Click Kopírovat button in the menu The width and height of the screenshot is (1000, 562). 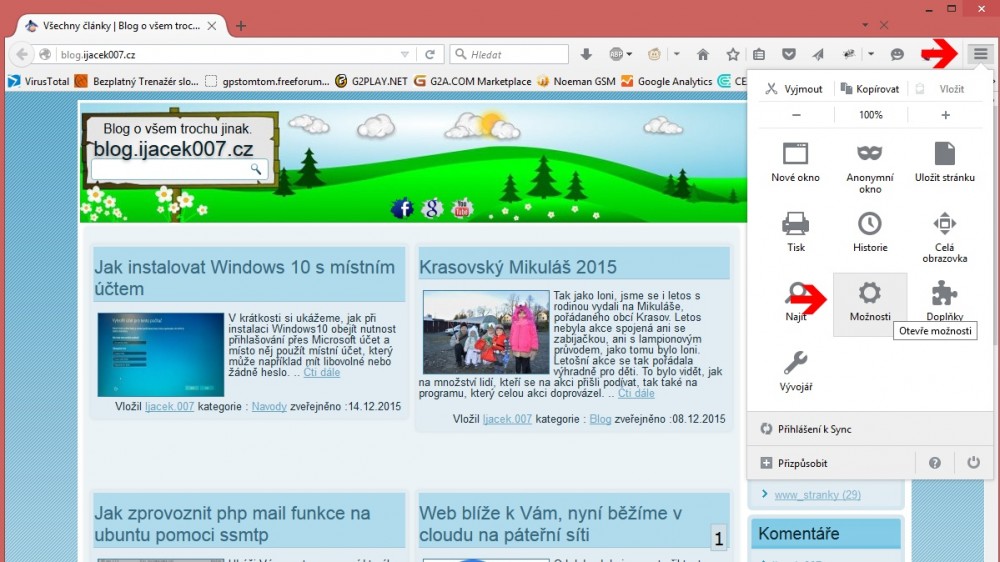tap(869, 89)
